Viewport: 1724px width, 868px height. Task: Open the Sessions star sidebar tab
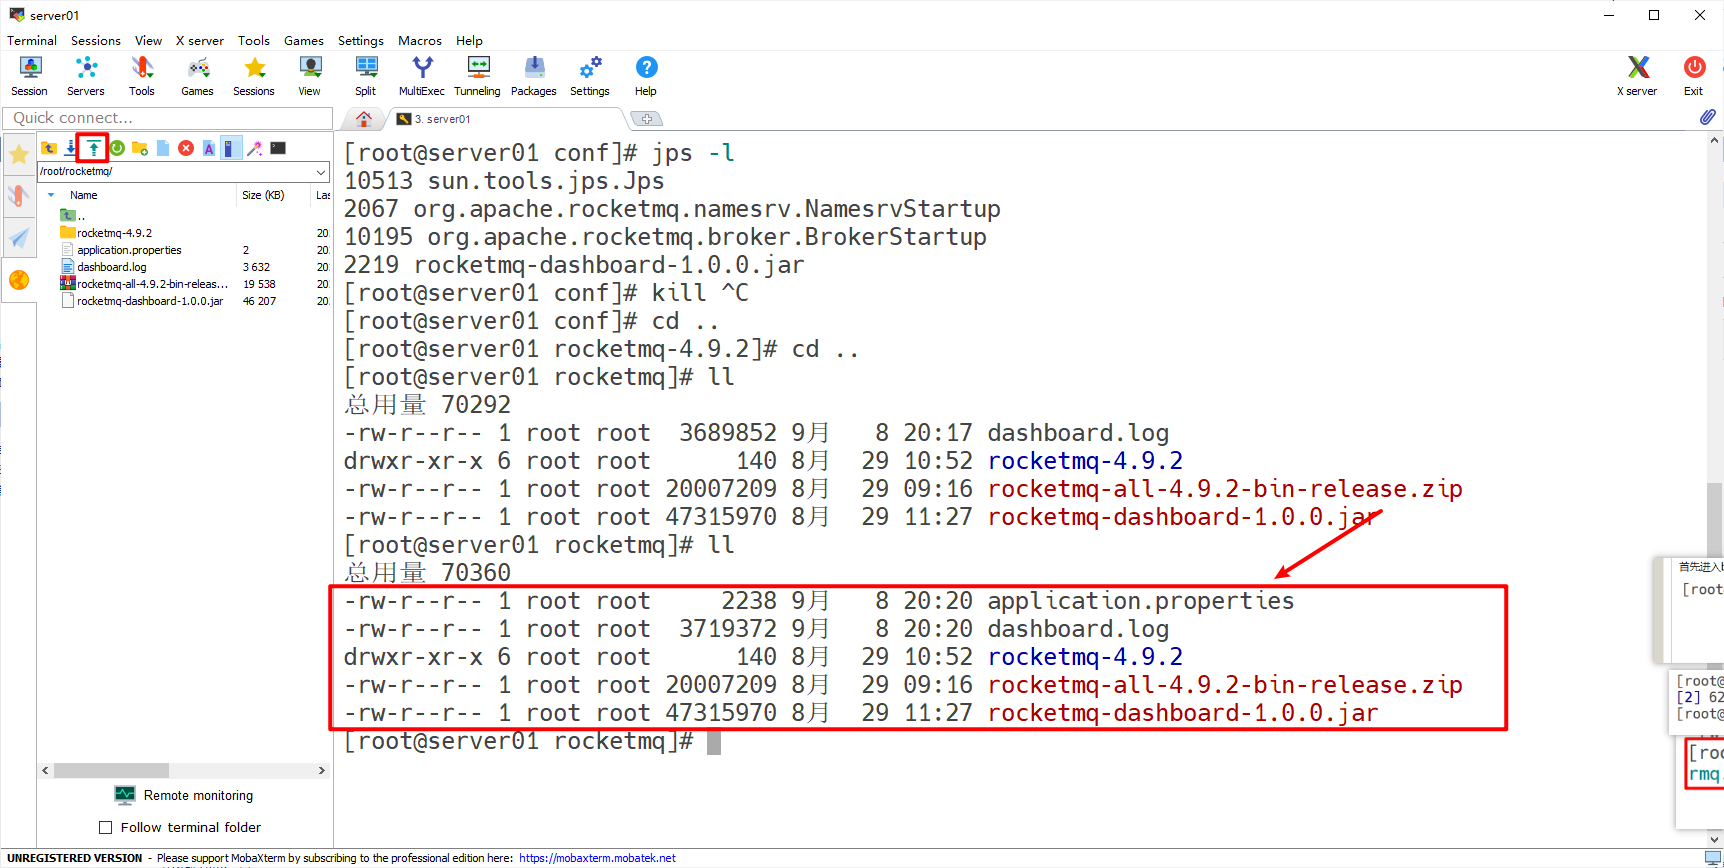pyautogui.click(x=19, y=154)
